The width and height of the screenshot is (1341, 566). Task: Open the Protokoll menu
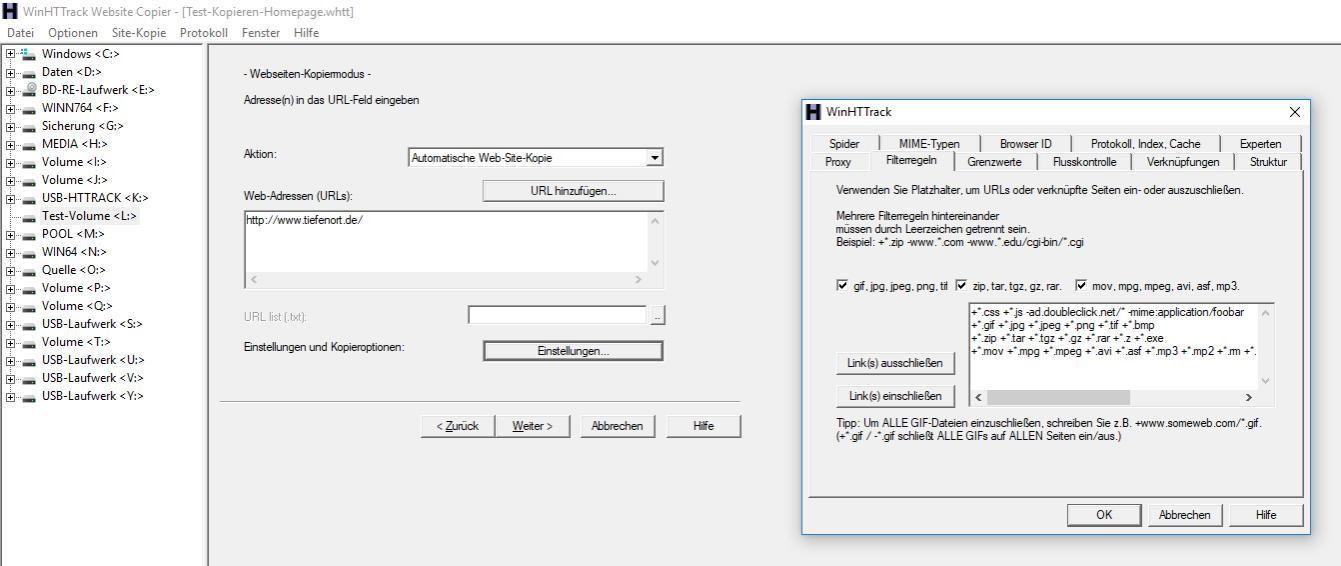pyautogui.click(x=204, y=33)
